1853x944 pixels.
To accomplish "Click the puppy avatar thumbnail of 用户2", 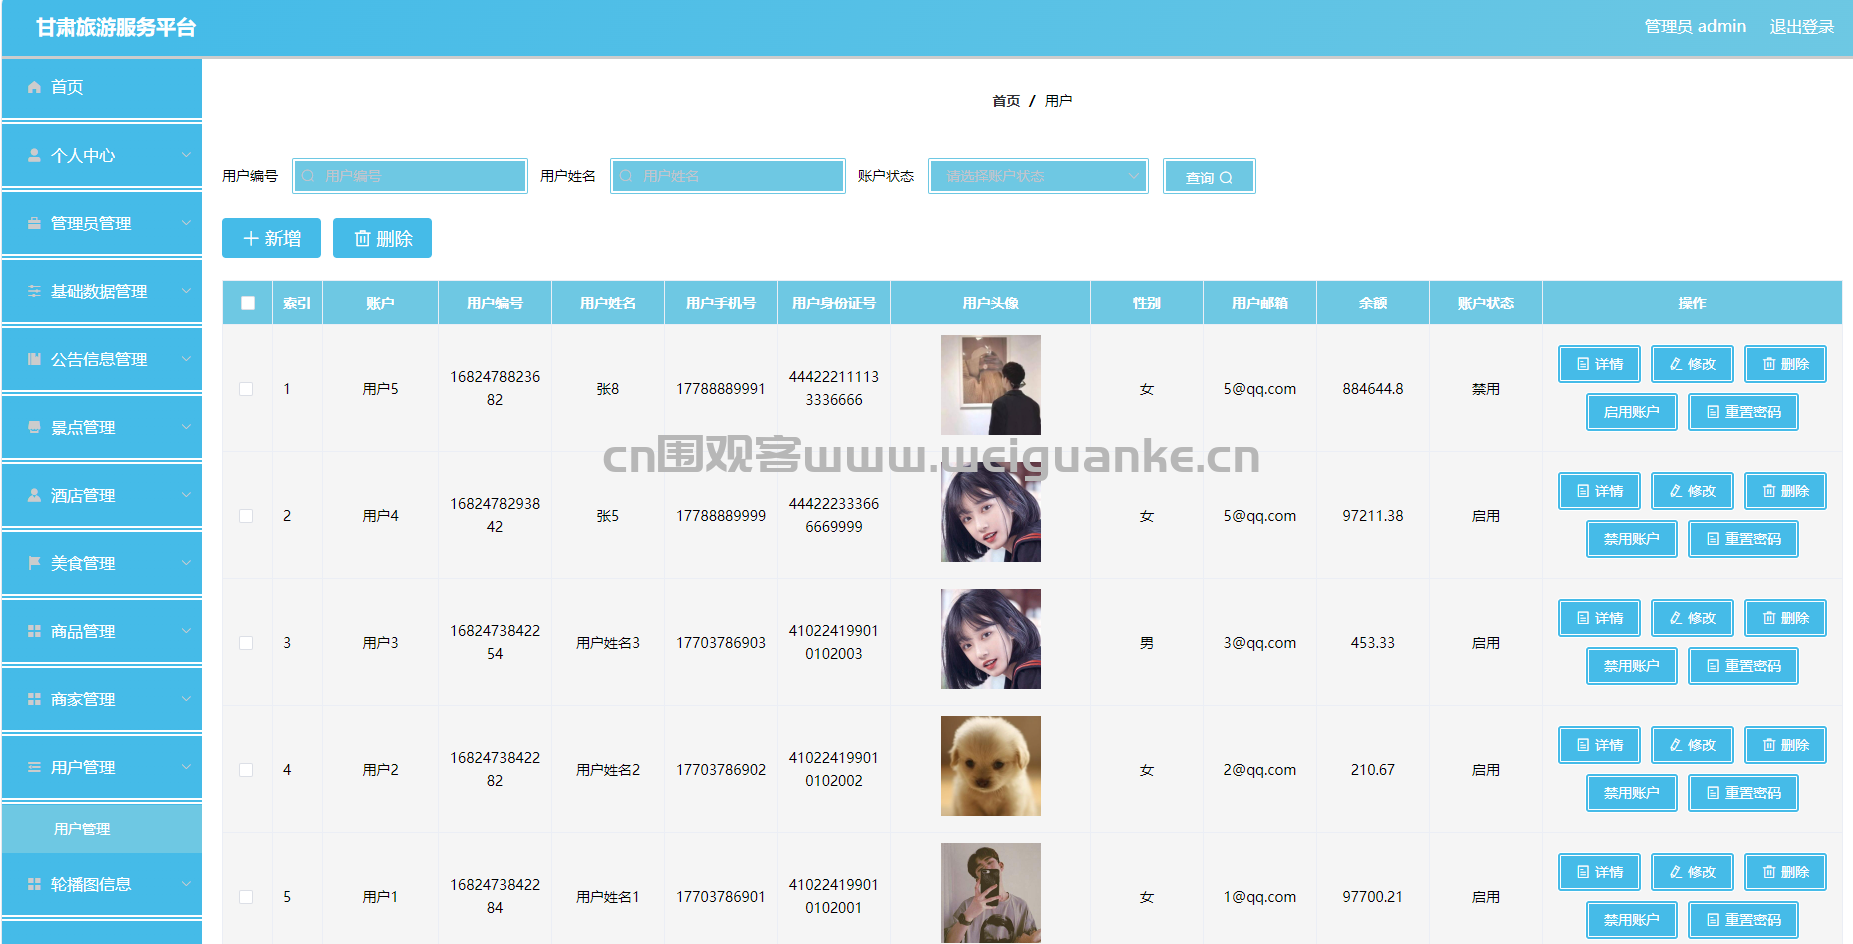I will pos(990,766).
